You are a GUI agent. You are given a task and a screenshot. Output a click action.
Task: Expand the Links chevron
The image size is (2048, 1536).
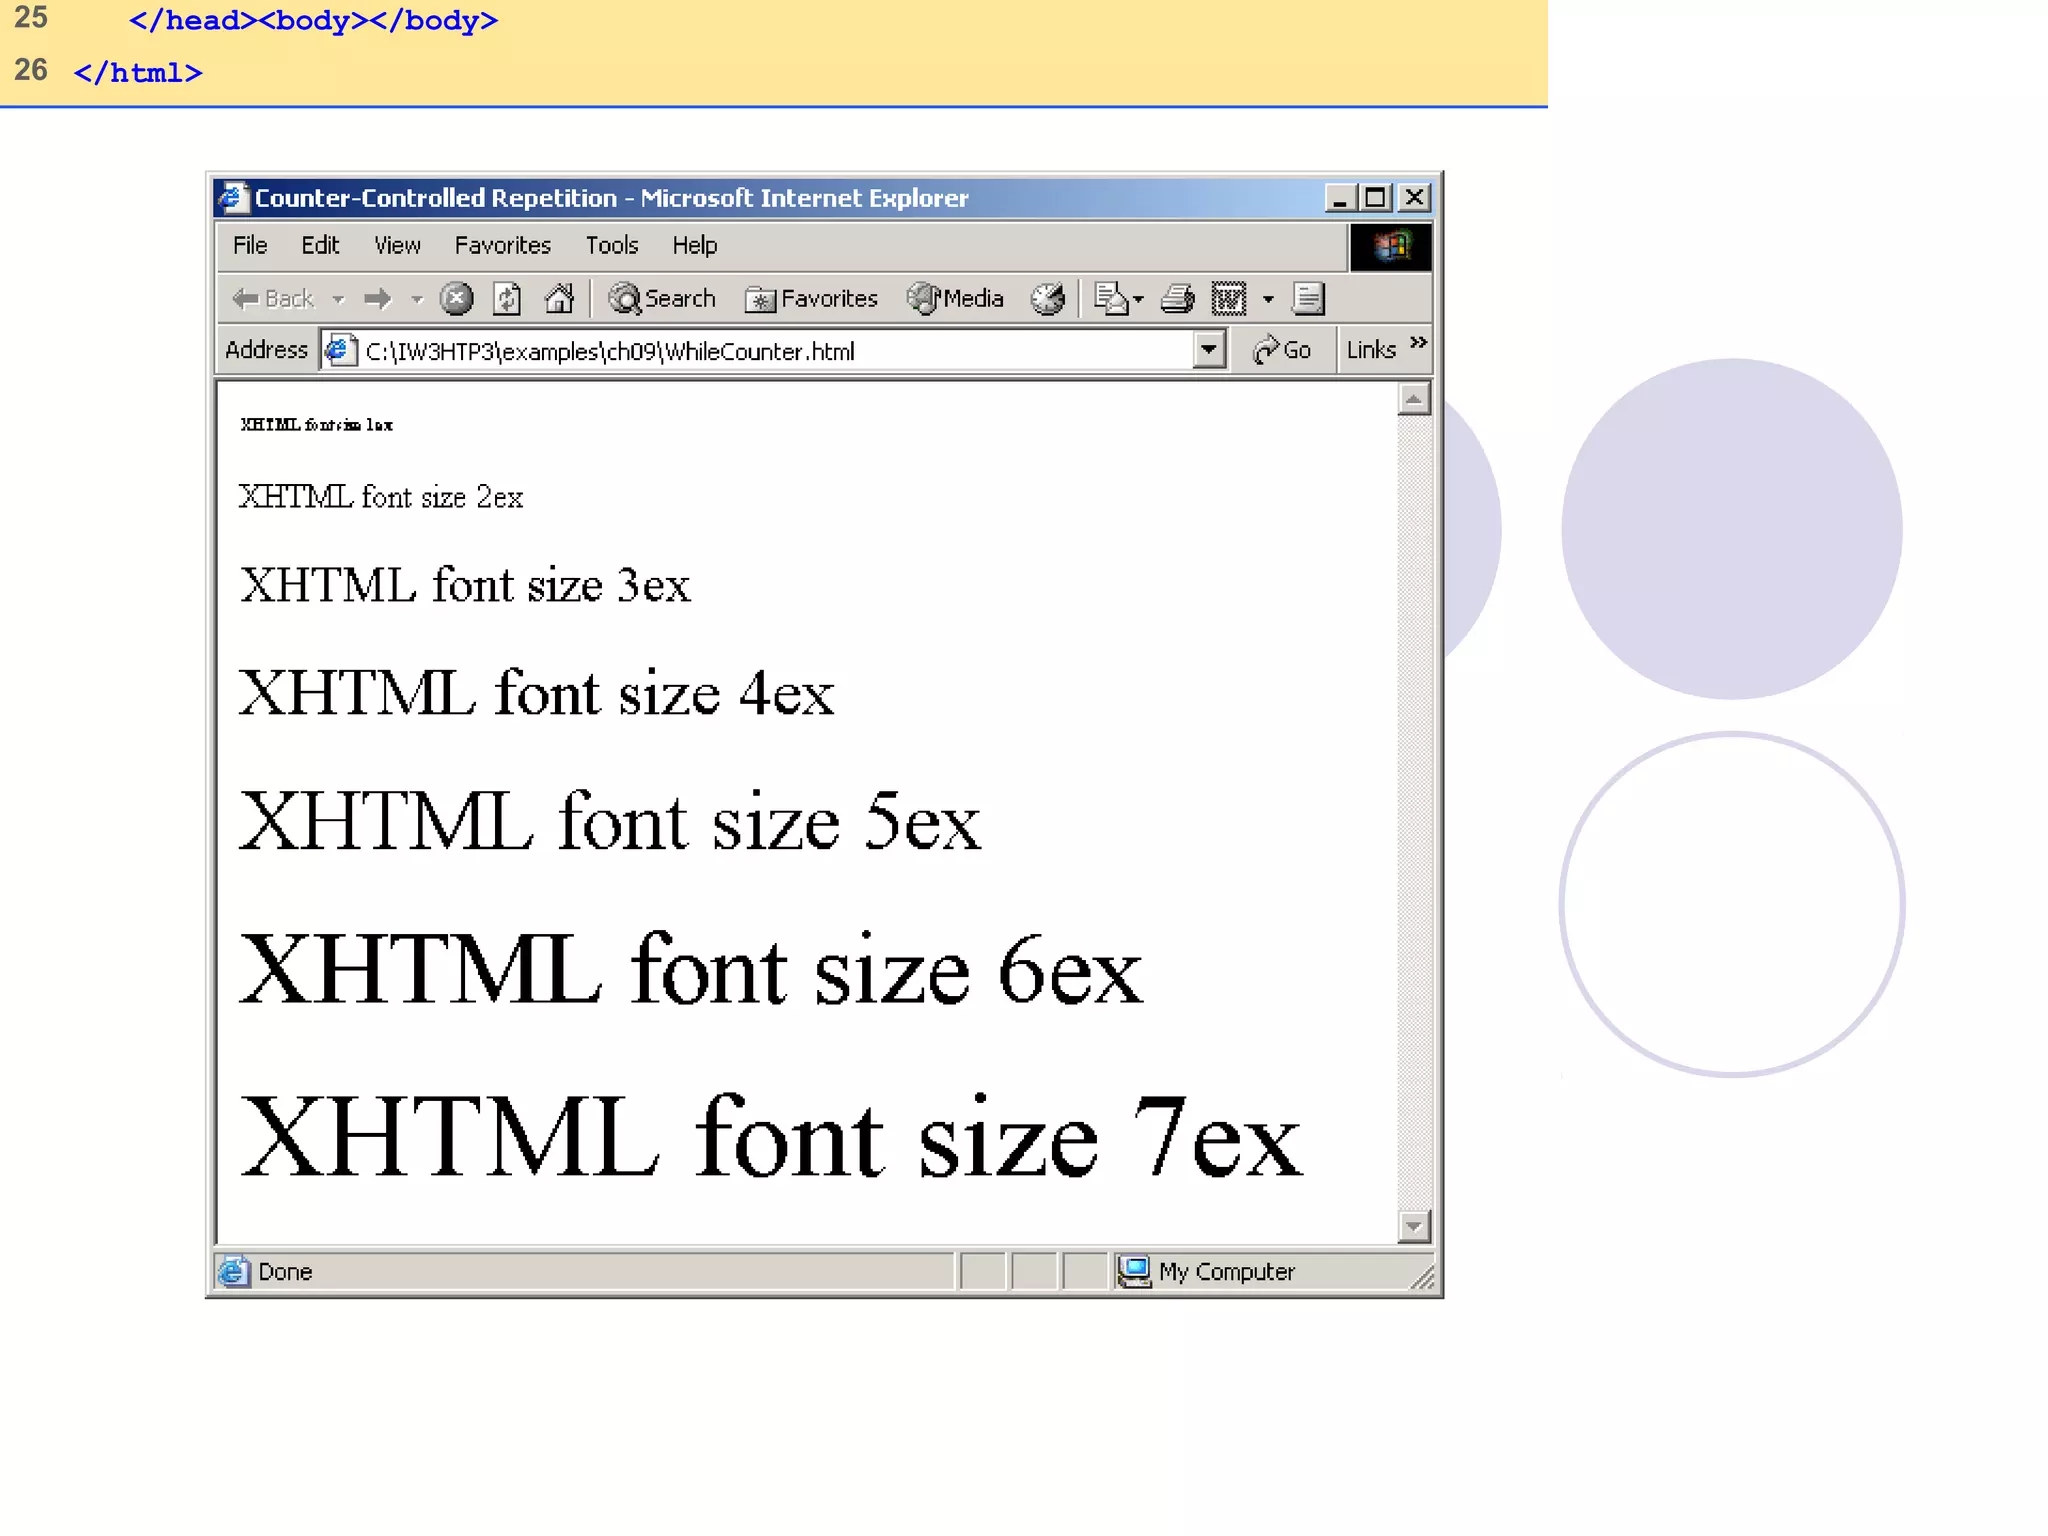pyautogui.click(x=1418, y=343)
